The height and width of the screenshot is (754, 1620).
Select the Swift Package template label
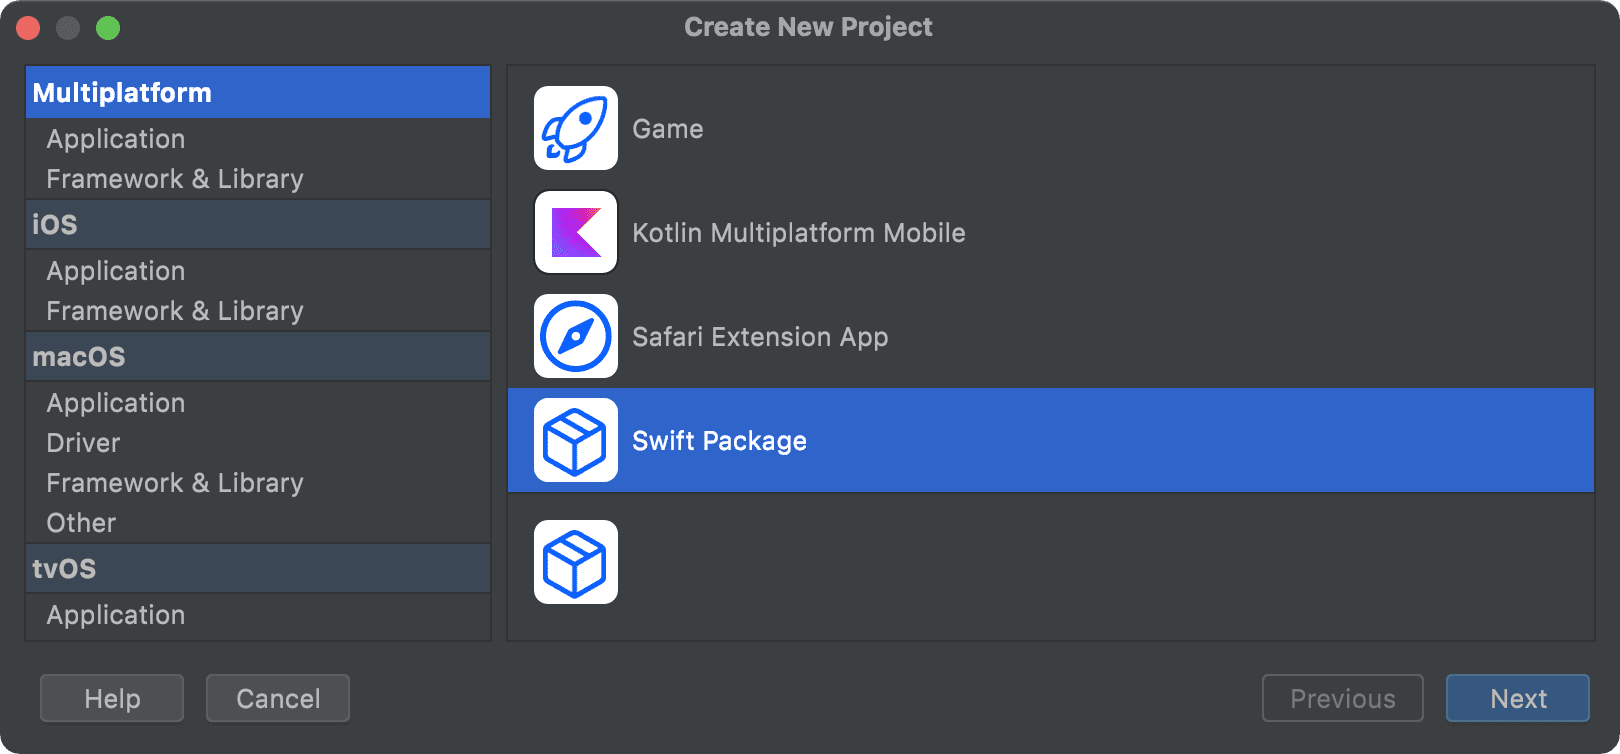point(719,441)
